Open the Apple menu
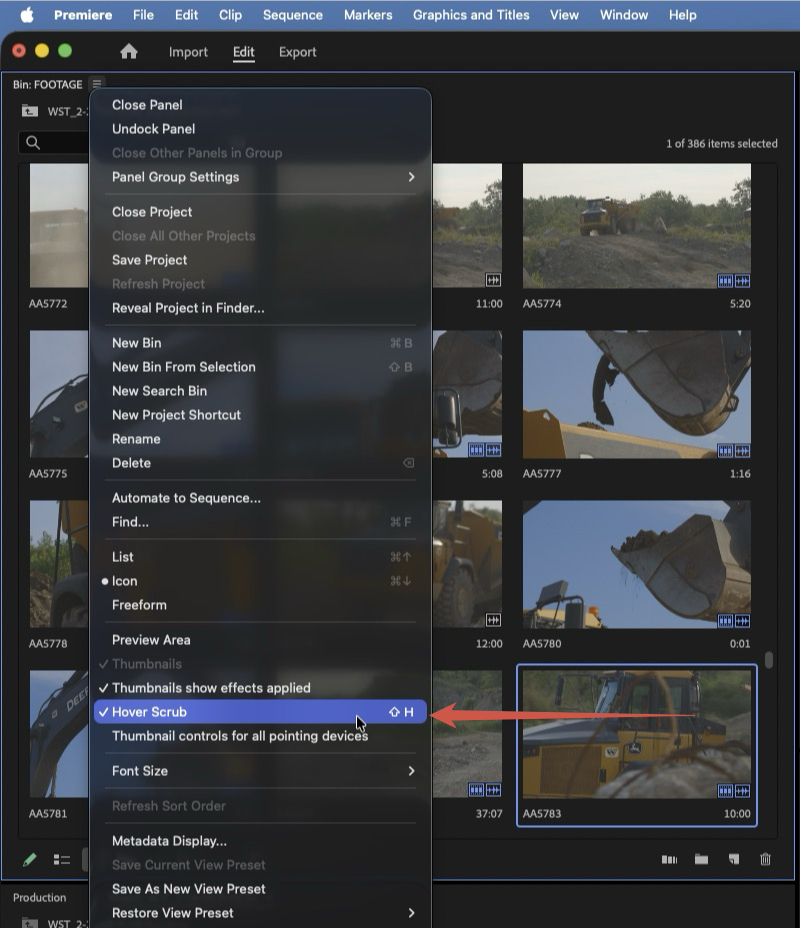 tap(27, 15)
